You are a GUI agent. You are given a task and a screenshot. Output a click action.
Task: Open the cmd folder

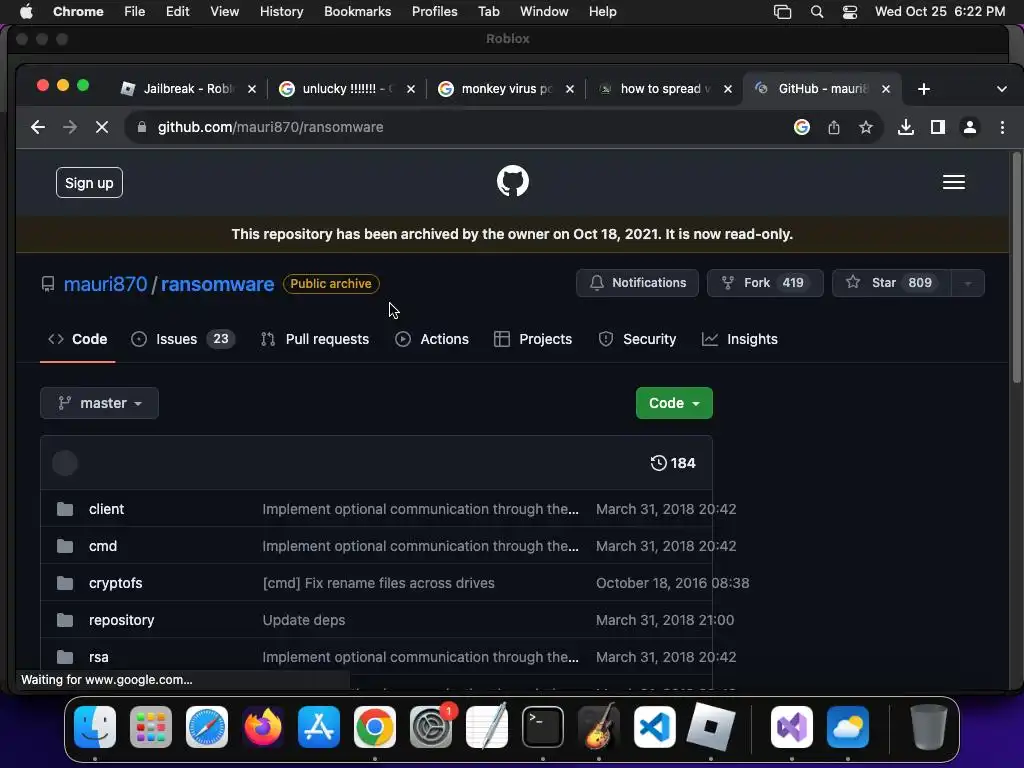(x=103, y=546)
